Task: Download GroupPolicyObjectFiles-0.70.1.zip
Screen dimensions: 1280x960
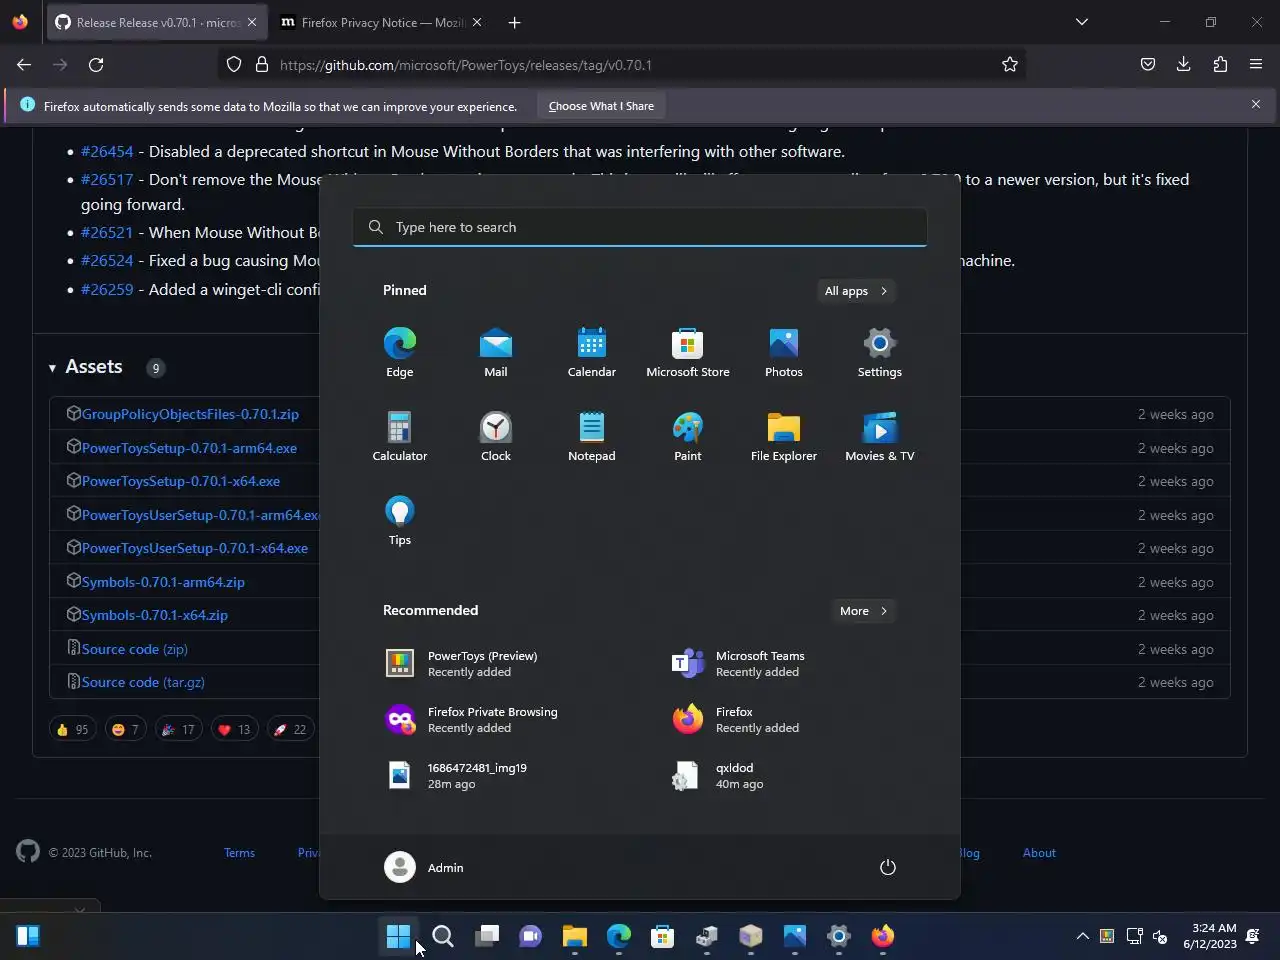Action: tap(190, 414)
